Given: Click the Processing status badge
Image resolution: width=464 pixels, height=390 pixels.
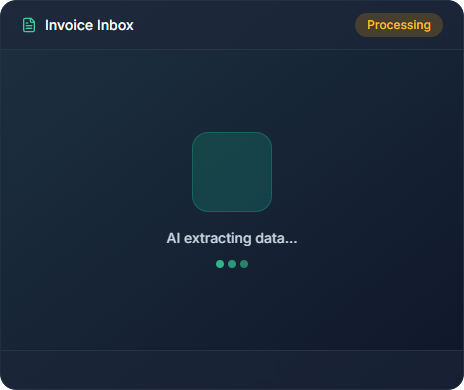Looking at the screenshot, I should pyautogui.click(x=399, y=25).
